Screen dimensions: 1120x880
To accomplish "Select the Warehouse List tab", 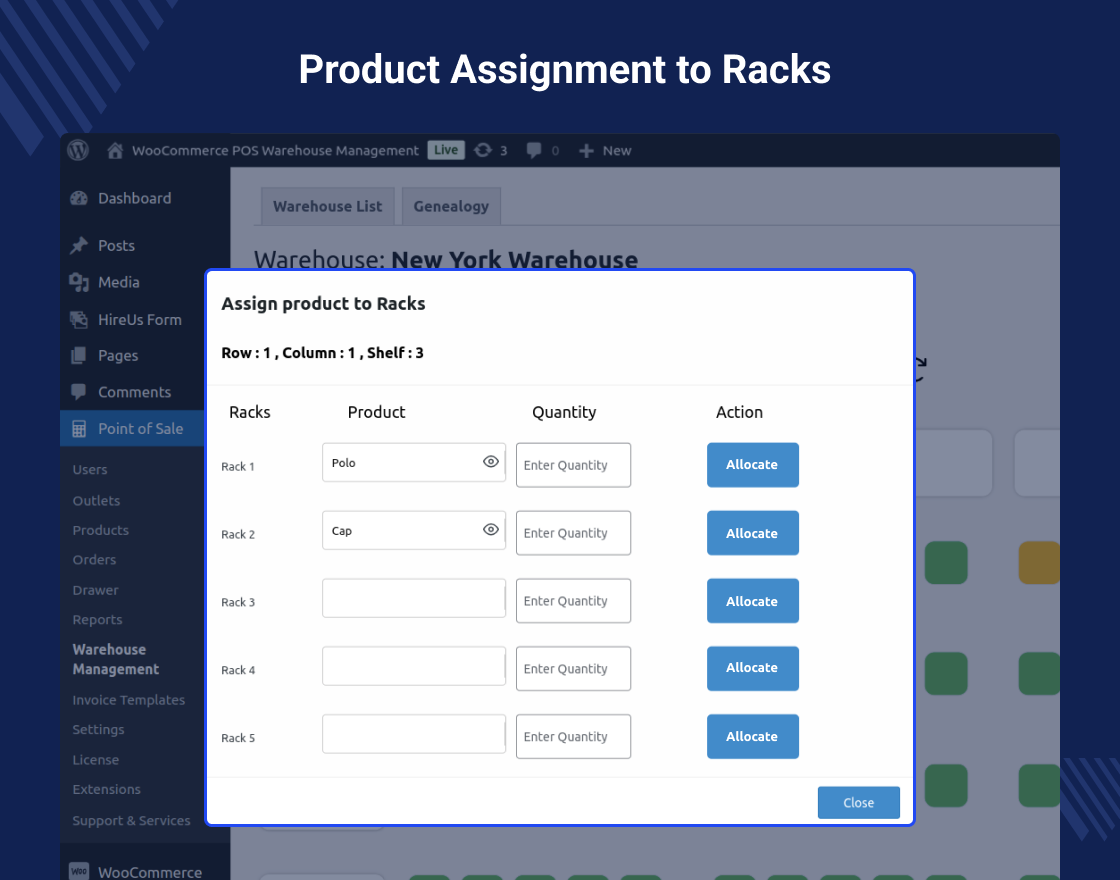I will [327, 206].
